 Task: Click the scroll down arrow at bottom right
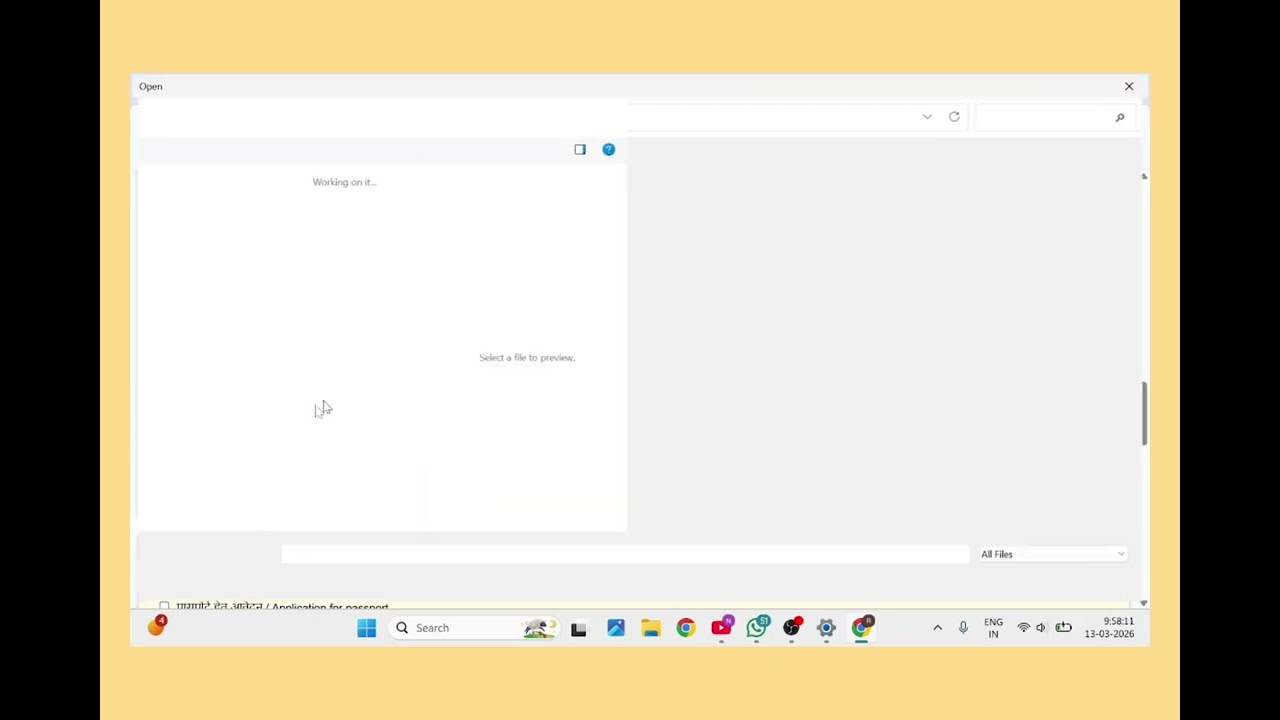pos(1144,603)
